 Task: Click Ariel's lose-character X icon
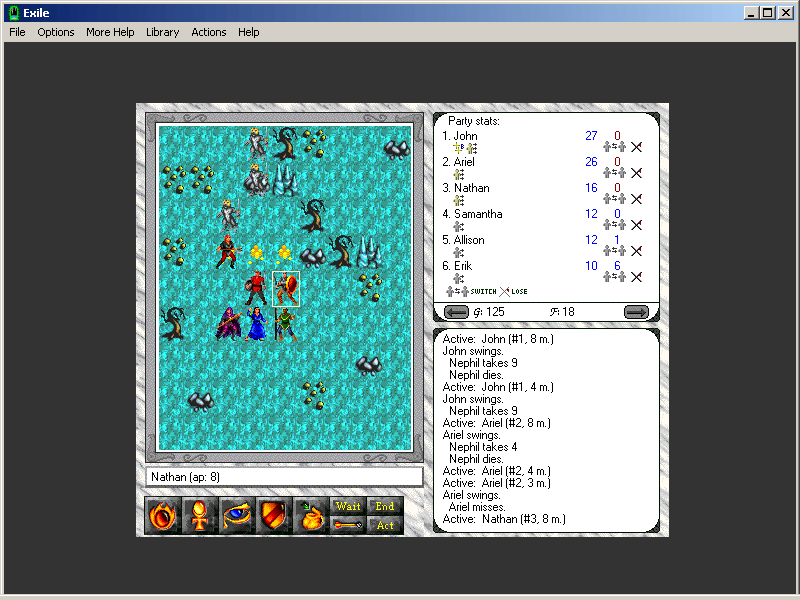tap(636, 173)
